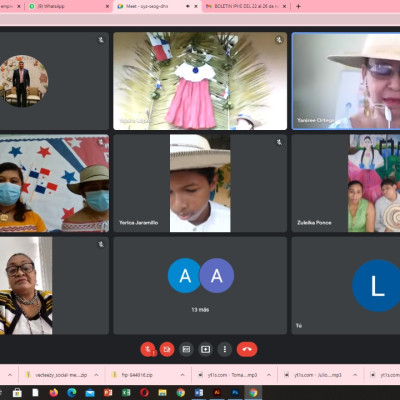Click the present screen icon

pos(205,349)
